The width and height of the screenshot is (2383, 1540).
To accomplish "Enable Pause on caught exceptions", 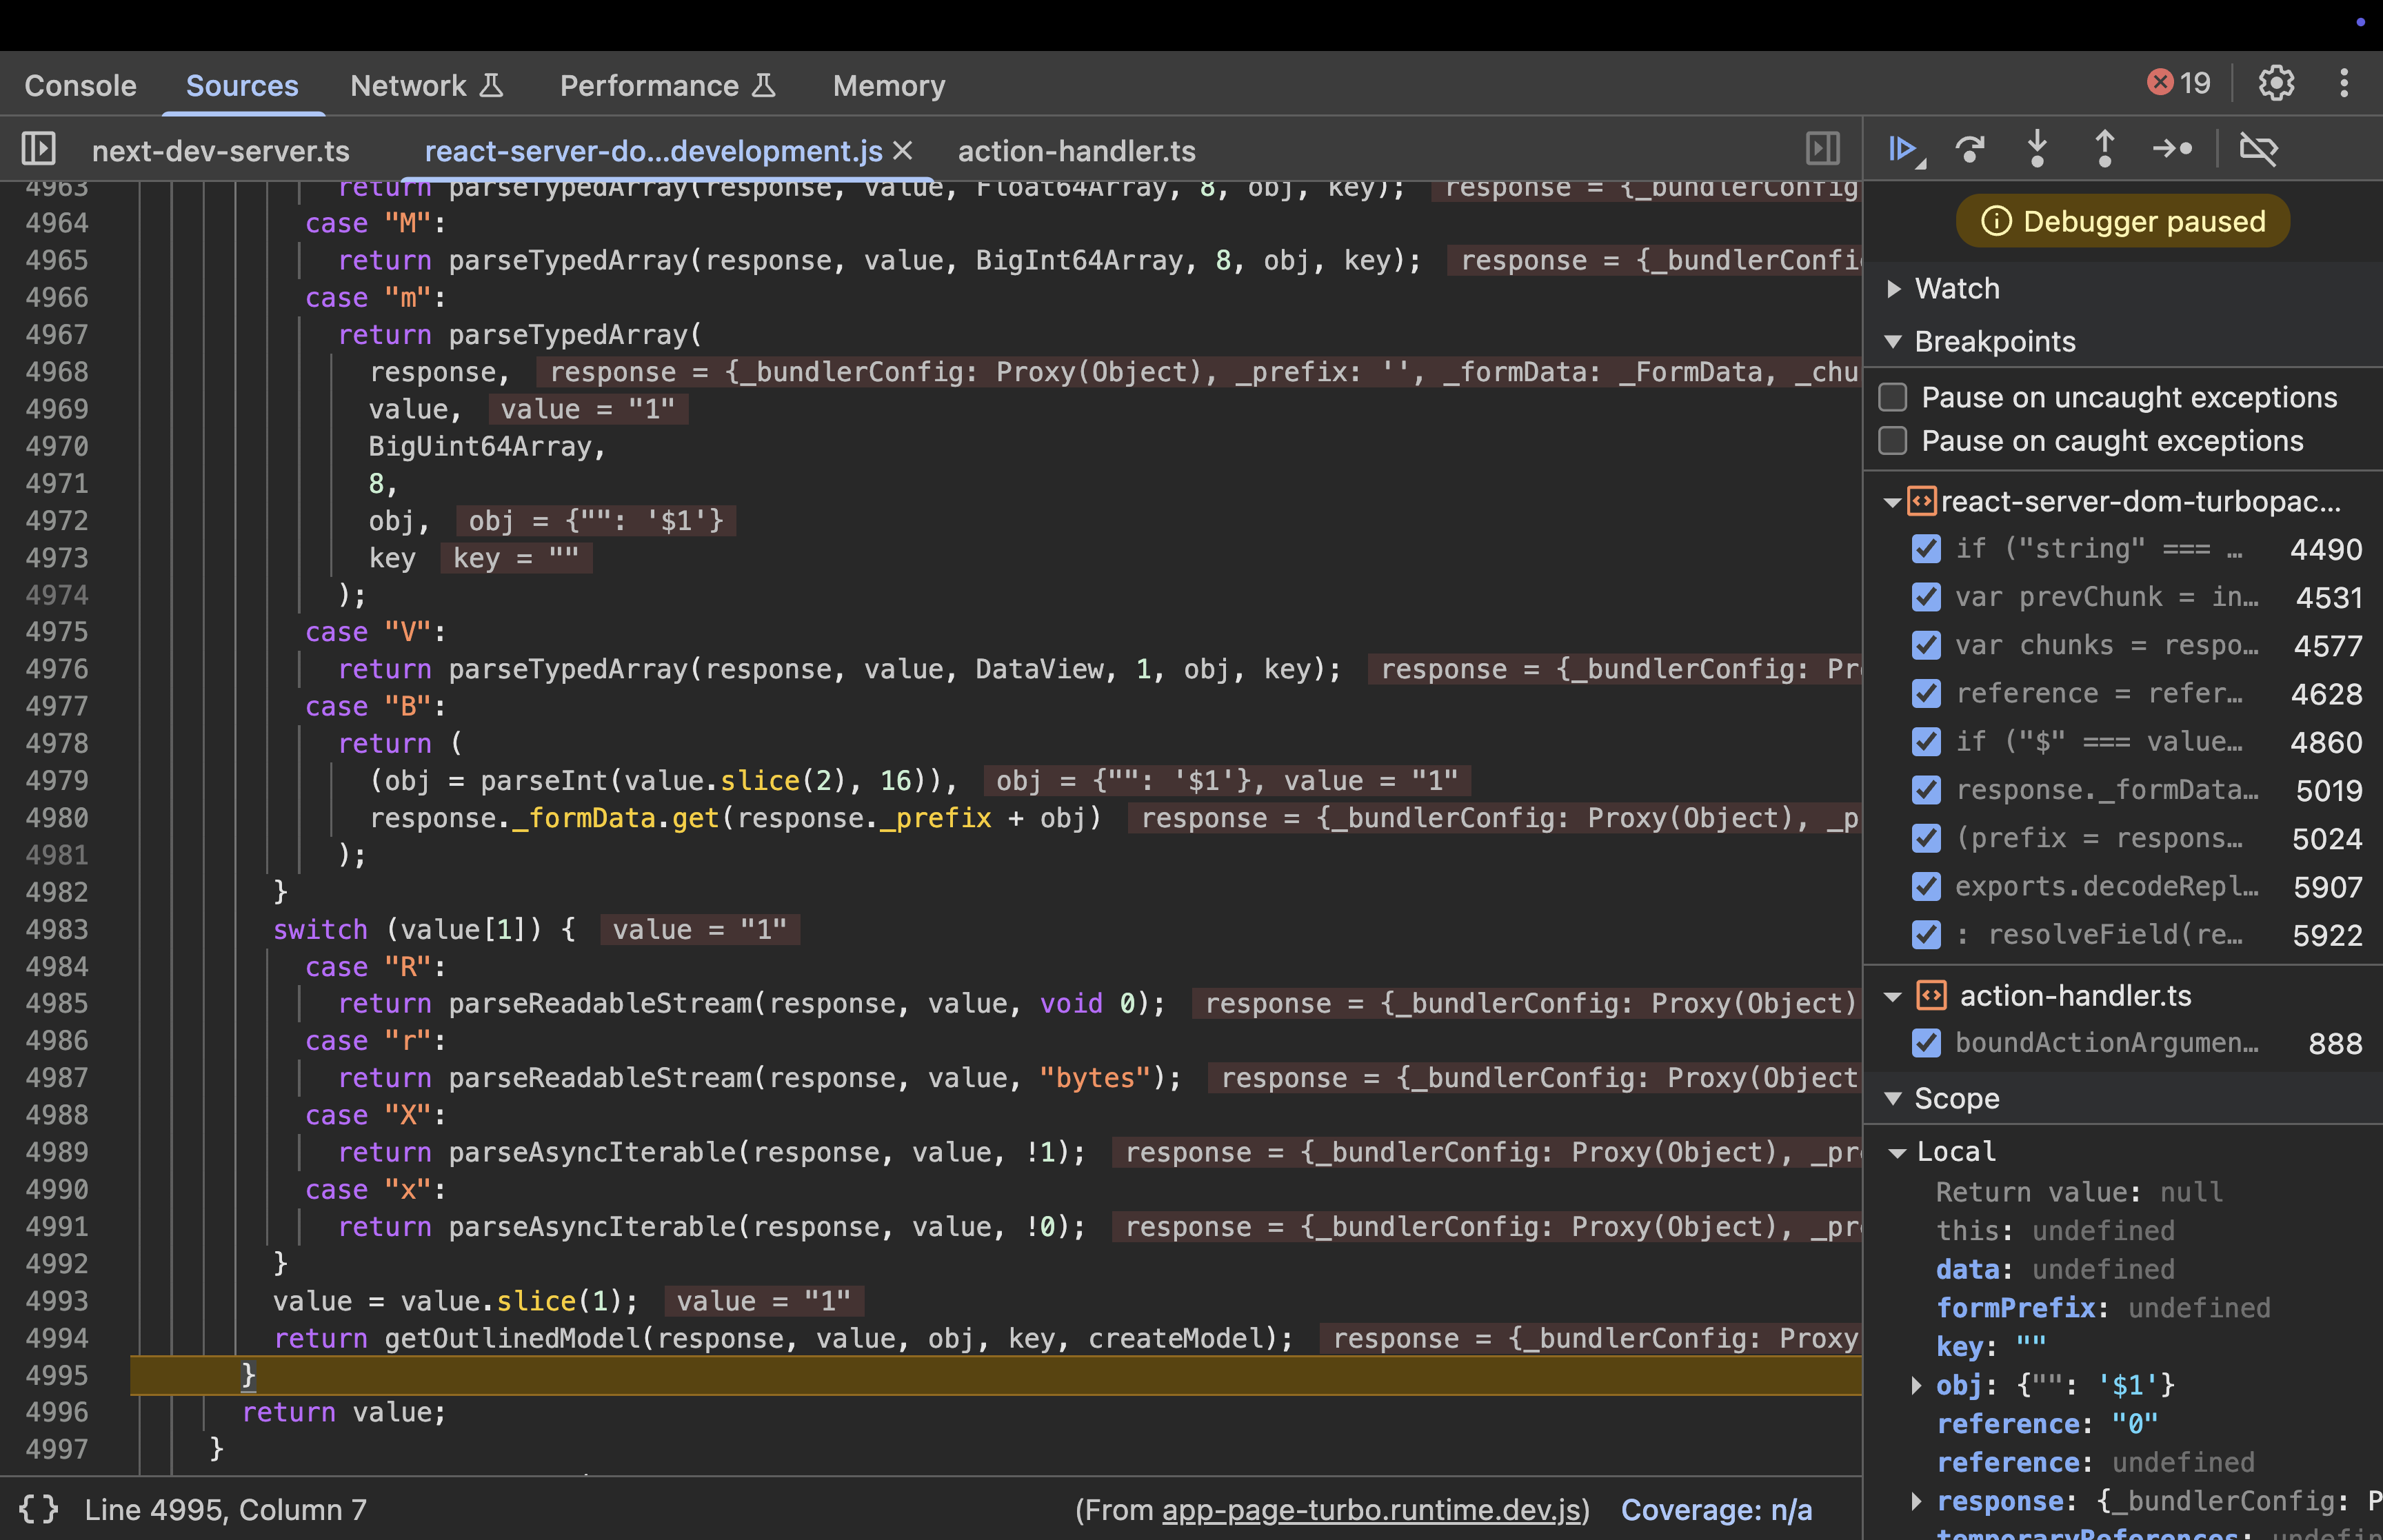I will point(1893,441).
